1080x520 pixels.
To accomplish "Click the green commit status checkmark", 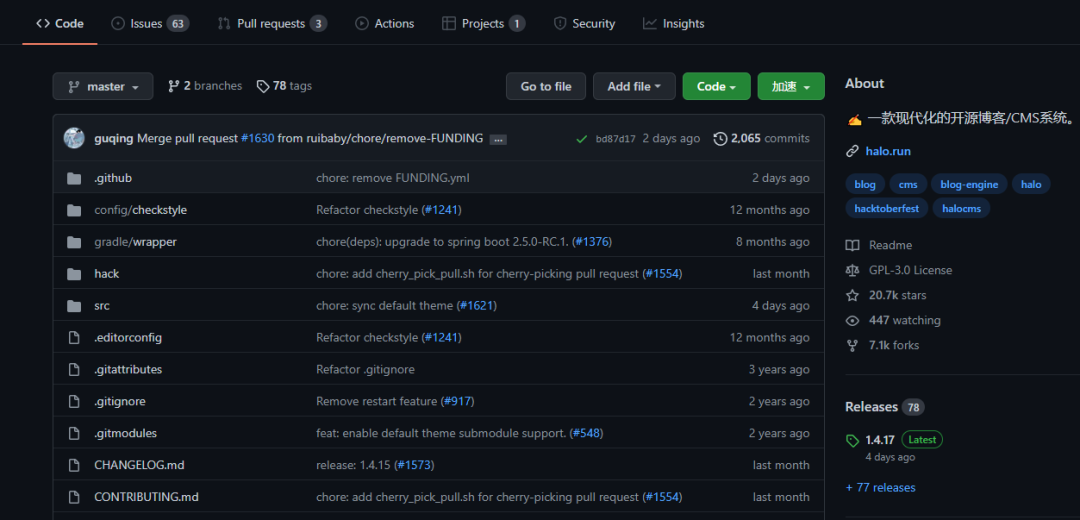I will 581,139.
